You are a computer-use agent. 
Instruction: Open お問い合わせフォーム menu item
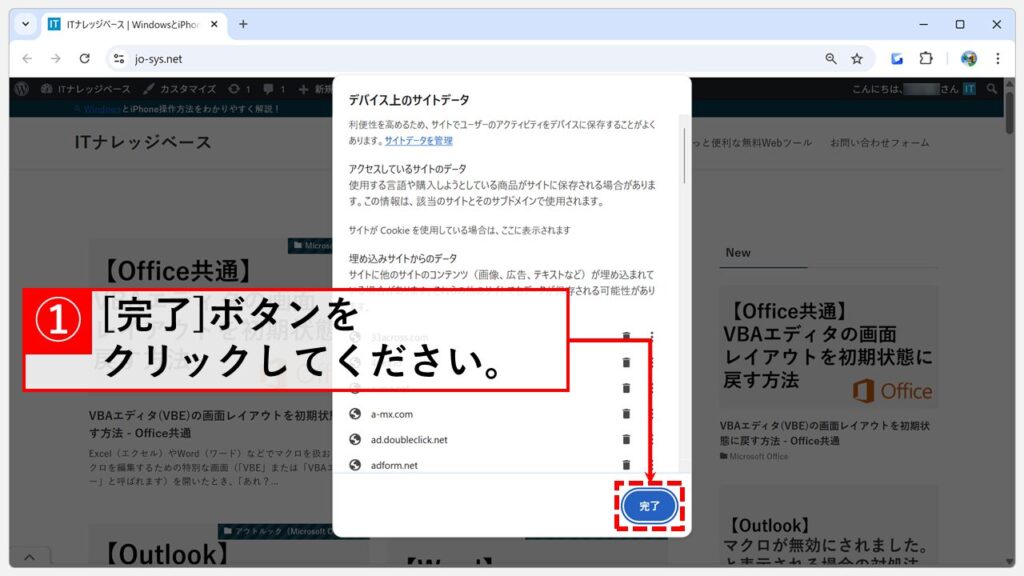[x=880, y=142]
